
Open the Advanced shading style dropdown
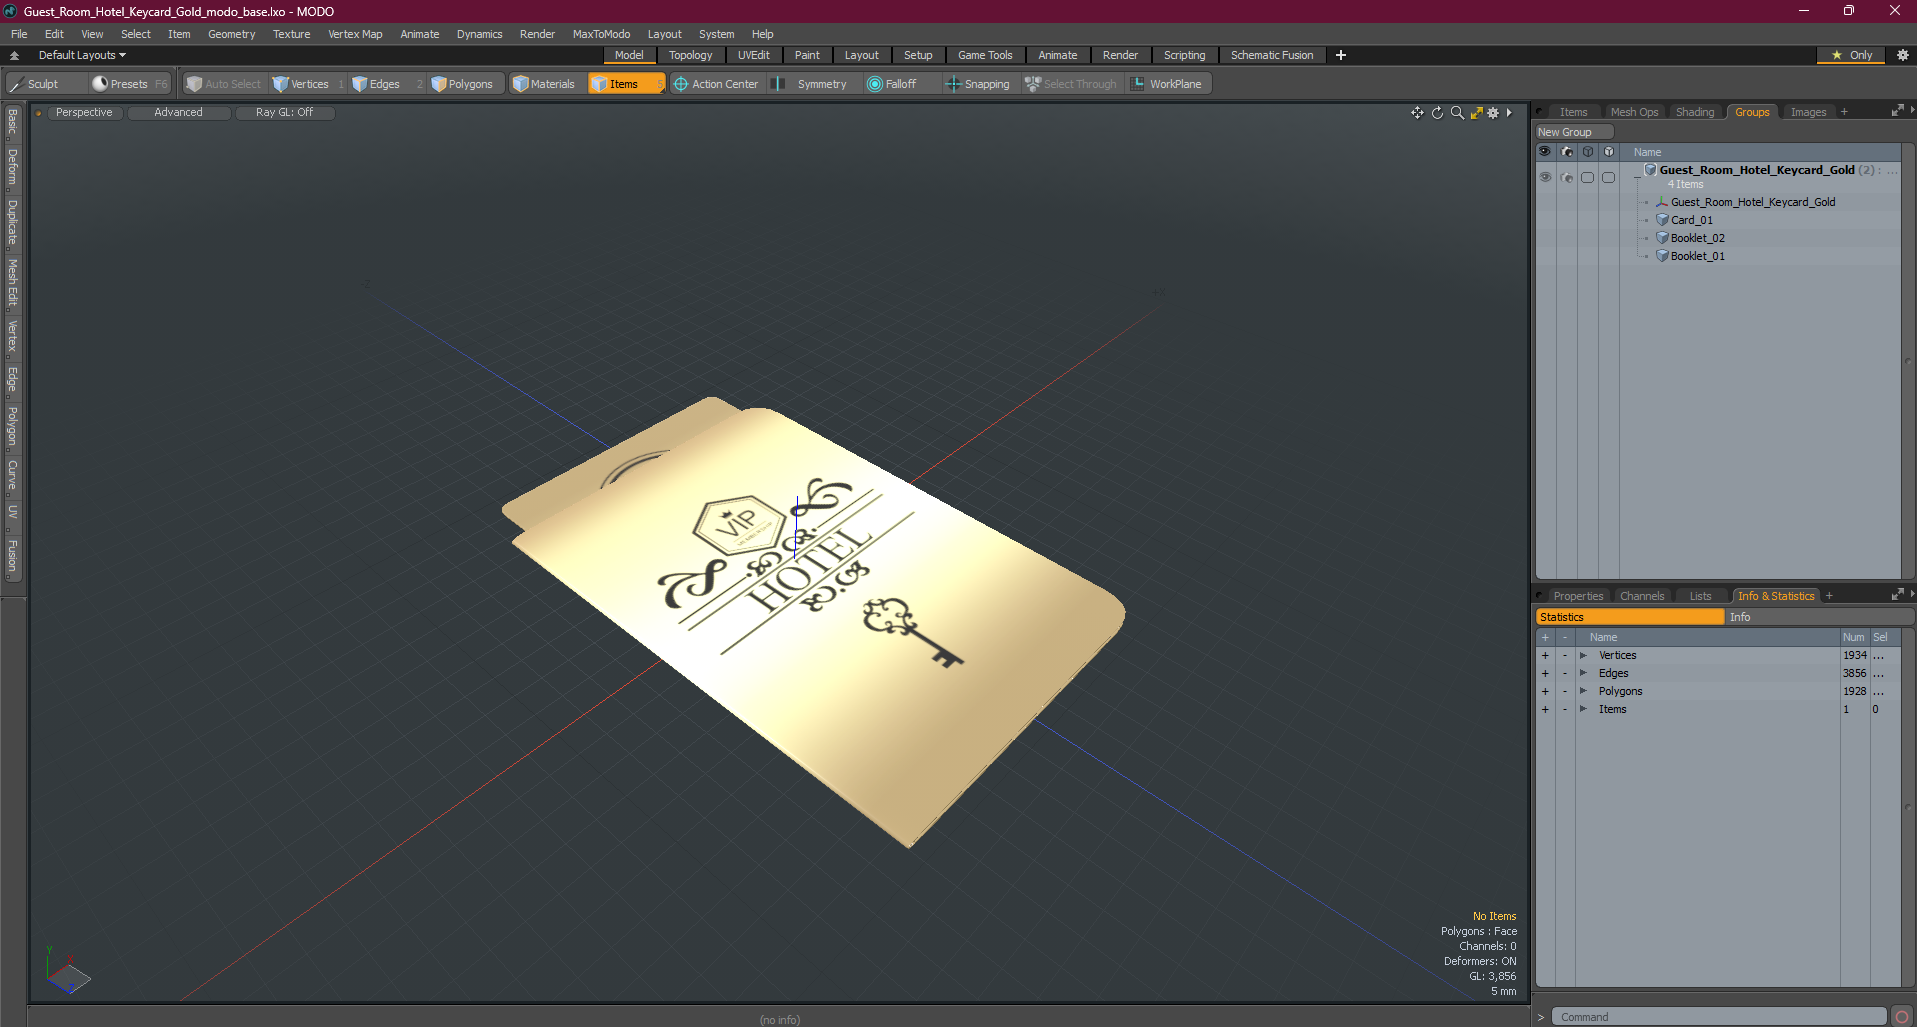(x=178, y=112)
